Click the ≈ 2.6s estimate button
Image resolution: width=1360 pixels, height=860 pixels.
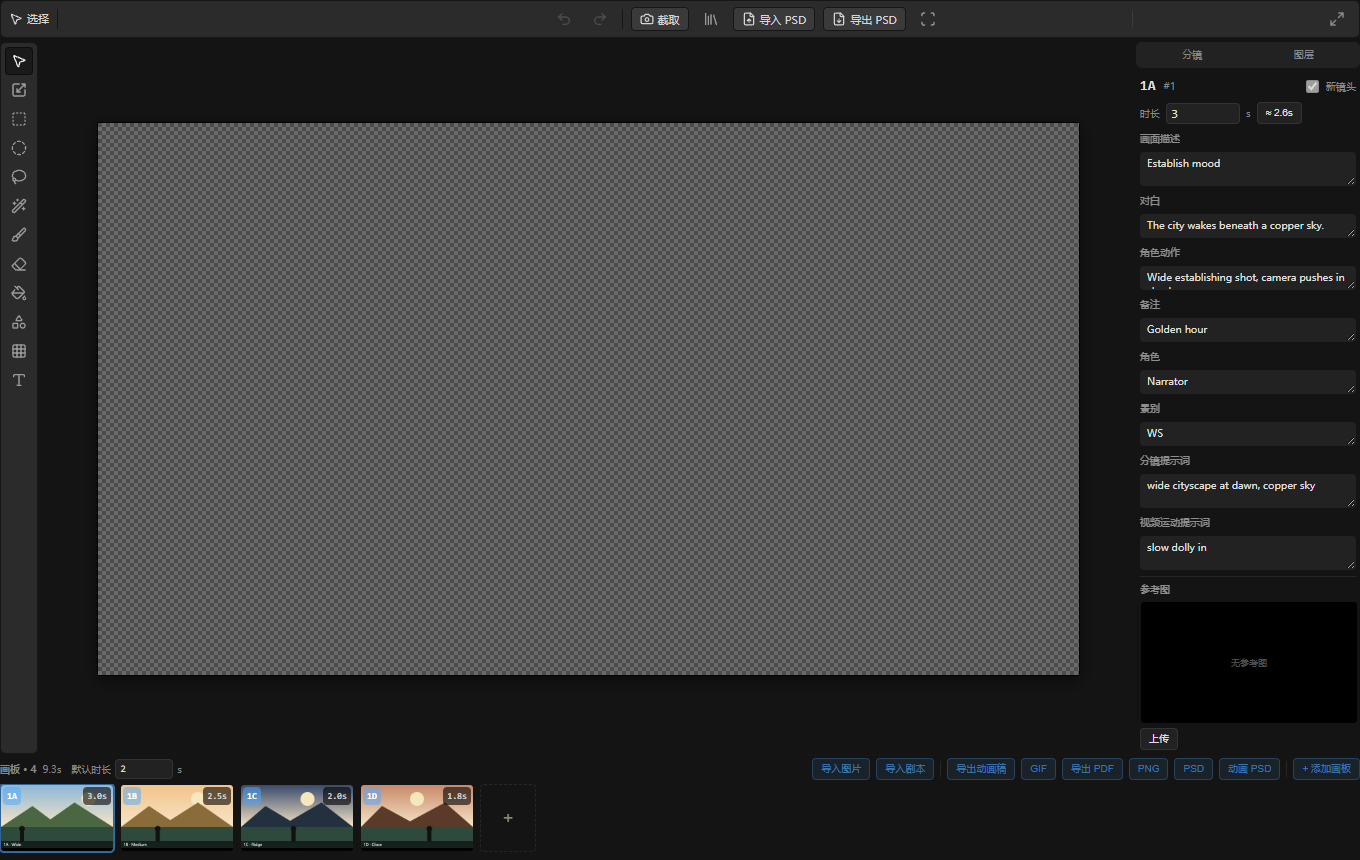click(1279, 113)
